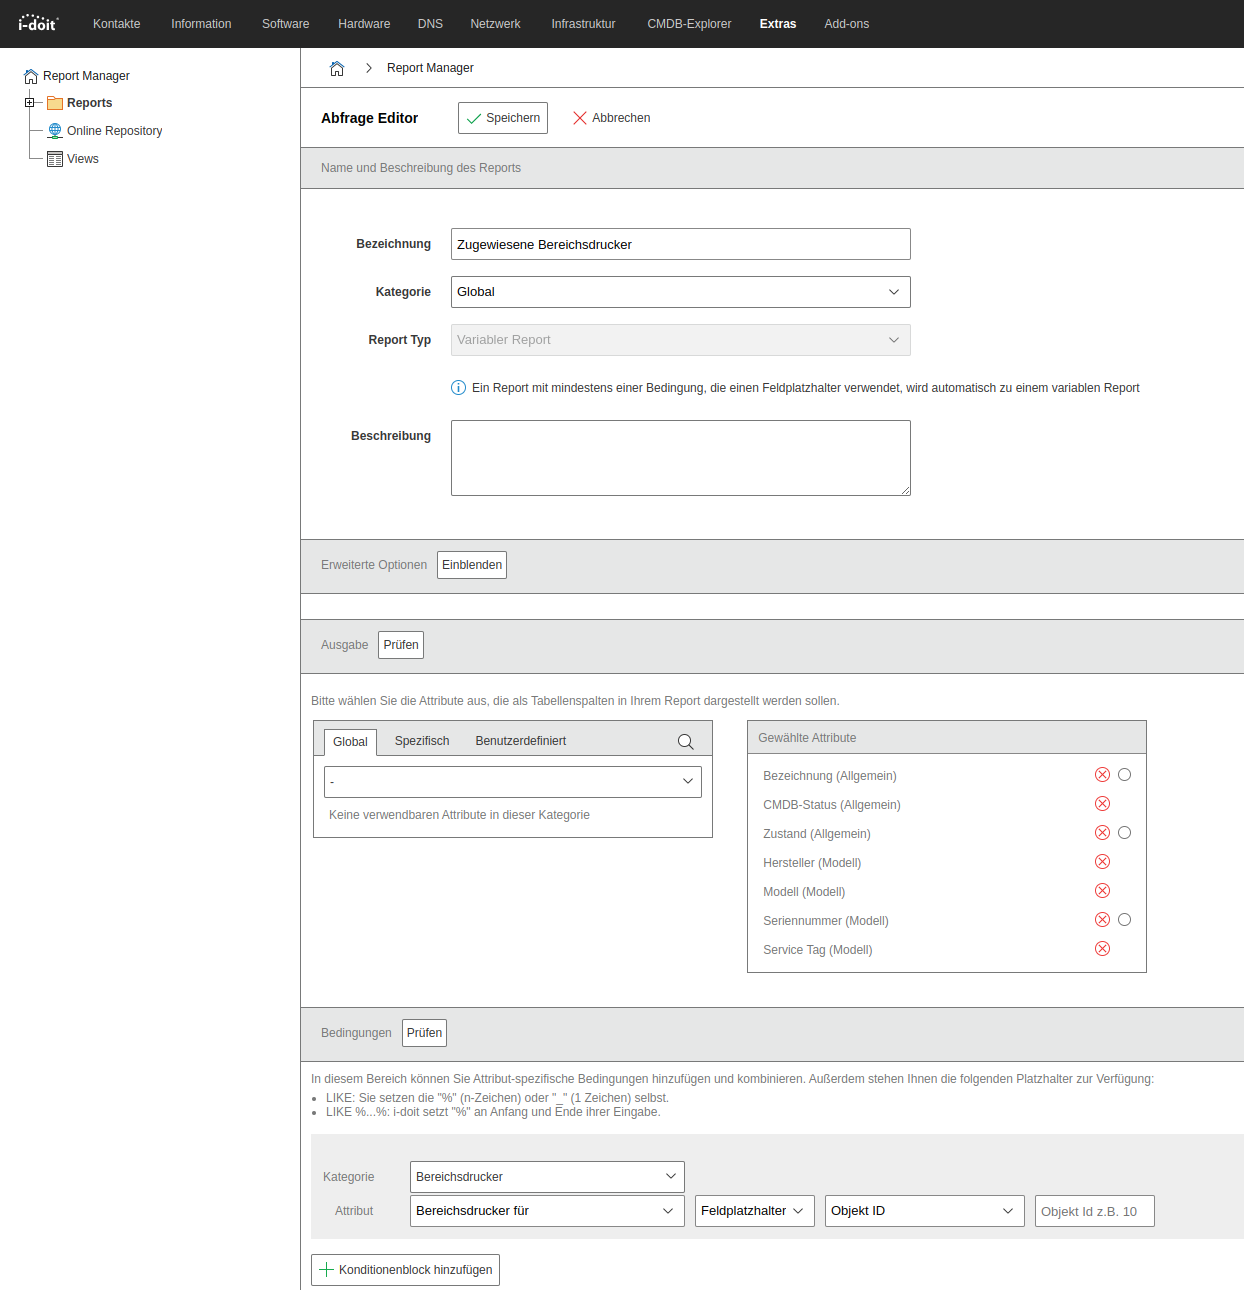Expand the Reports tree folder
Image resolution: width=1244 pixels, height=1290 pixels.
coord(29,103)
